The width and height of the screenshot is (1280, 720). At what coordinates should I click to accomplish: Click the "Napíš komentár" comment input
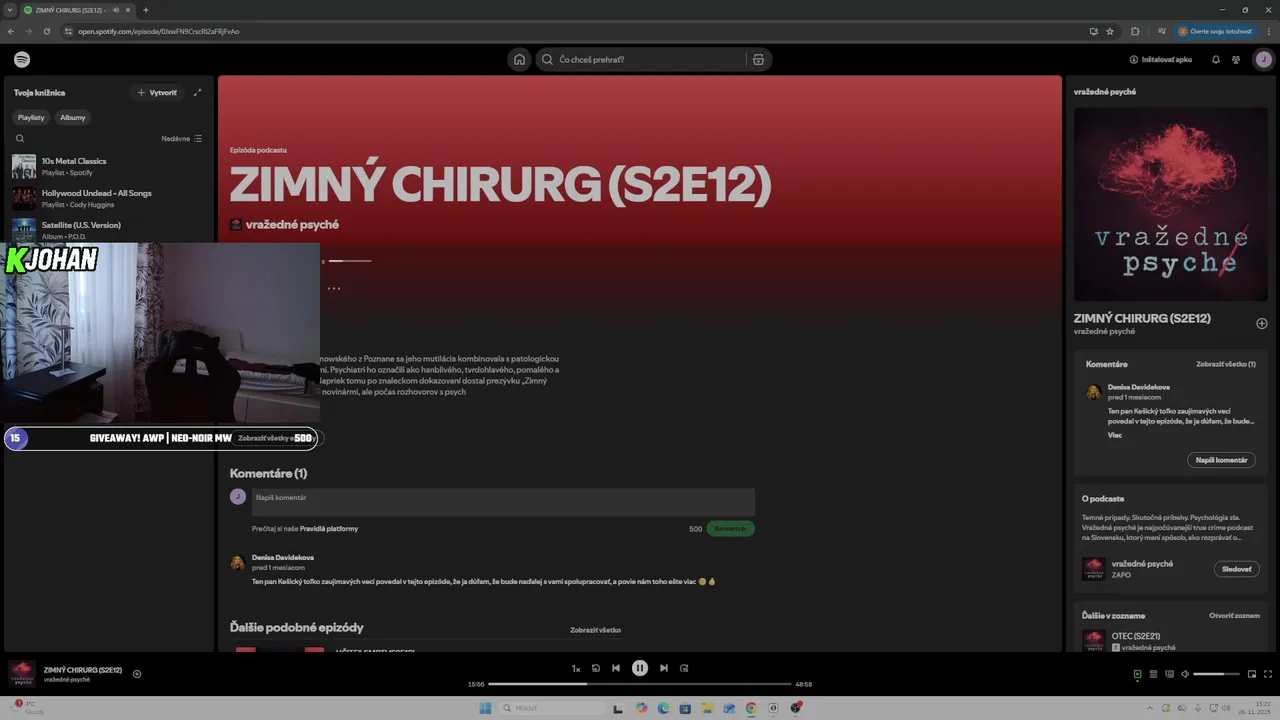coord(503,501)
